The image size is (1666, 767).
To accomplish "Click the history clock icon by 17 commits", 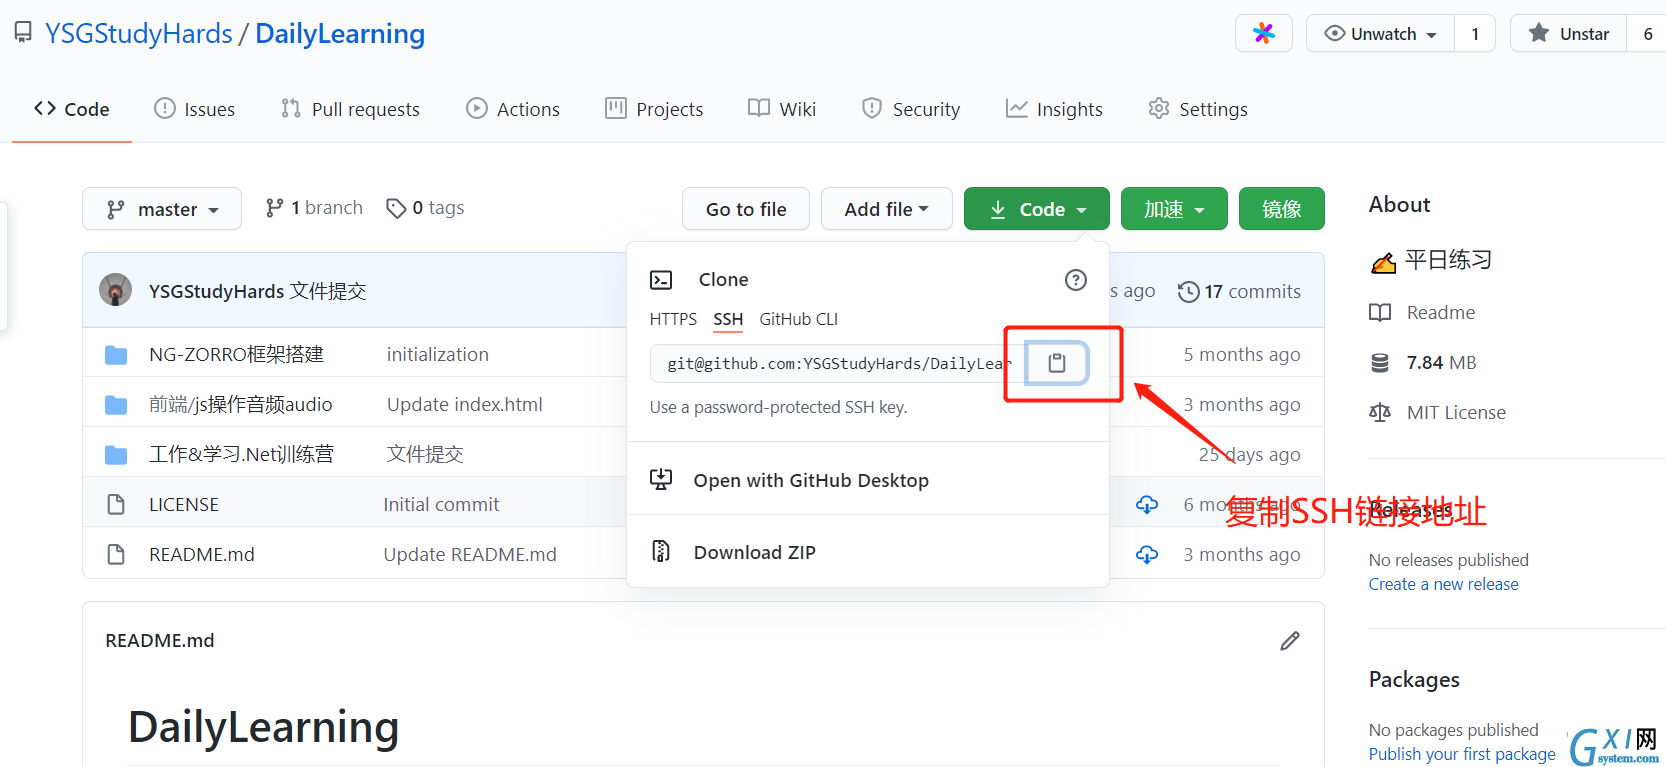I will 1188,292.
